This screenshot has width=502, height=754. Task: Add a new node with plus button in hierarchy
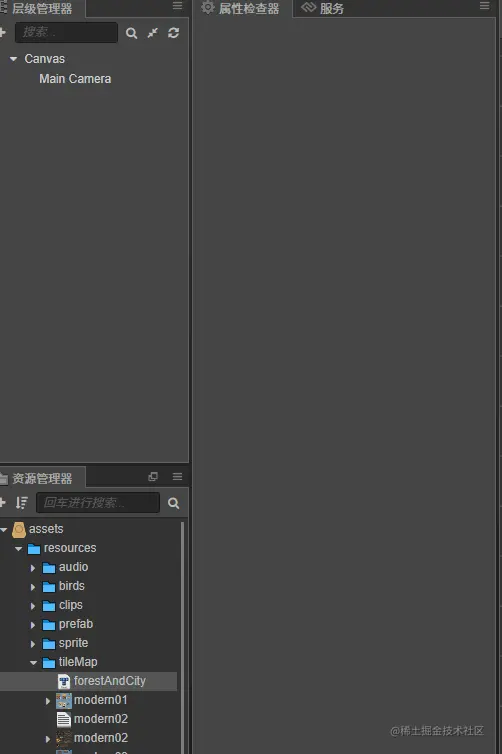pyautogui.click(x=2, y=32)
